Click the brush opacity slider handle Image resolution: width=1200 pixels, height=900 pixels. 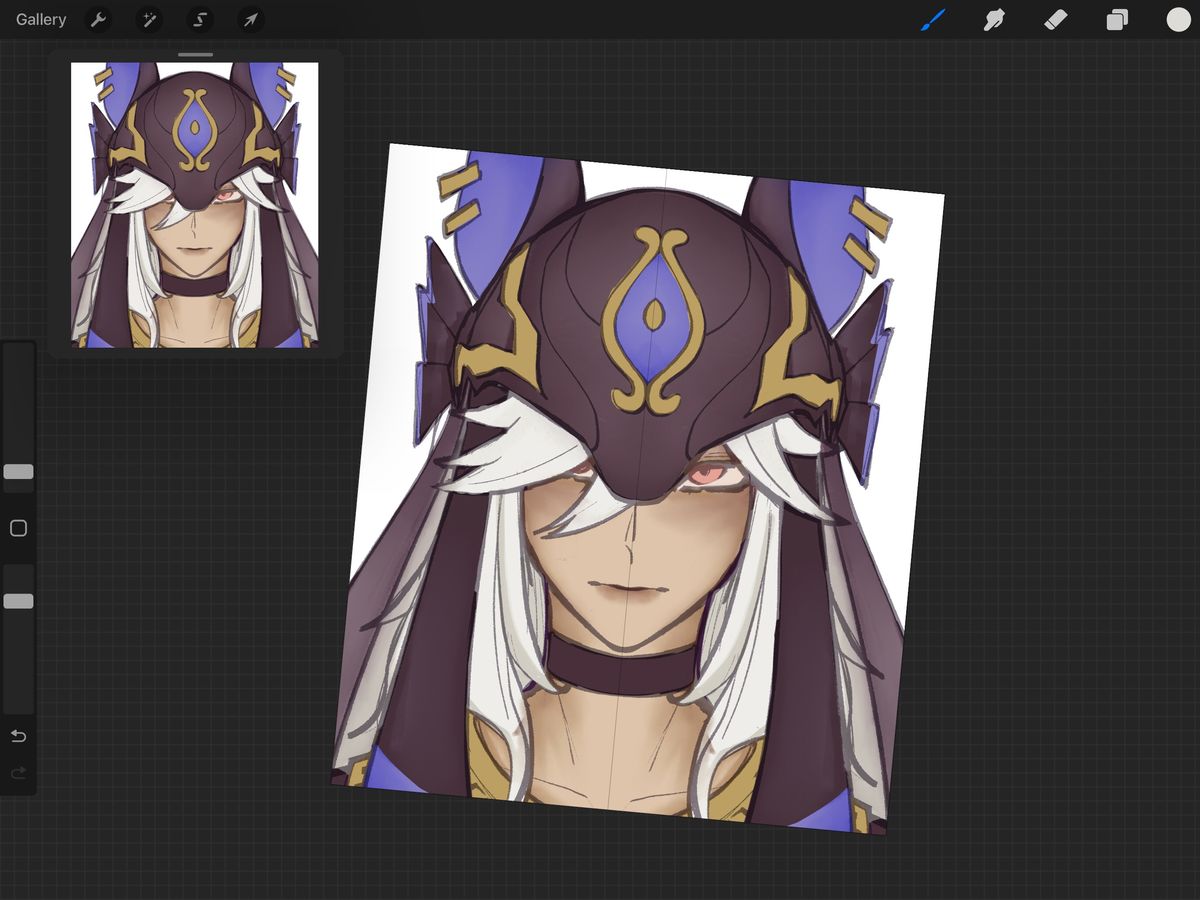click(x=18, y=601)
